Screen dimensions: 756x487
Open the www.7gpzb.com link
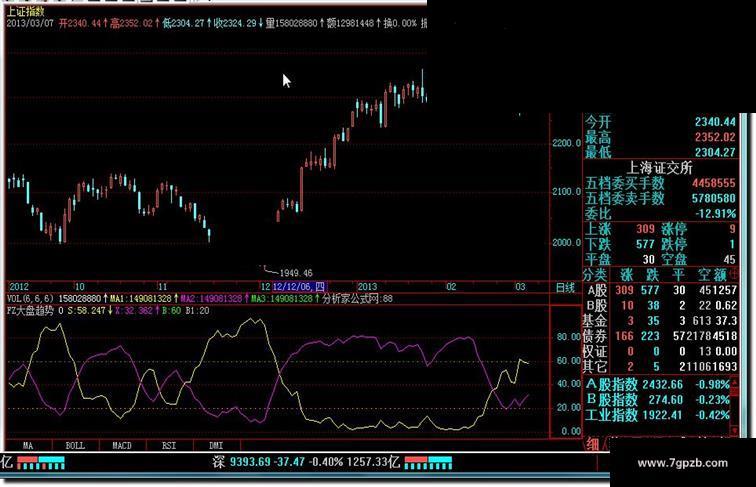[x=682, y=463]
